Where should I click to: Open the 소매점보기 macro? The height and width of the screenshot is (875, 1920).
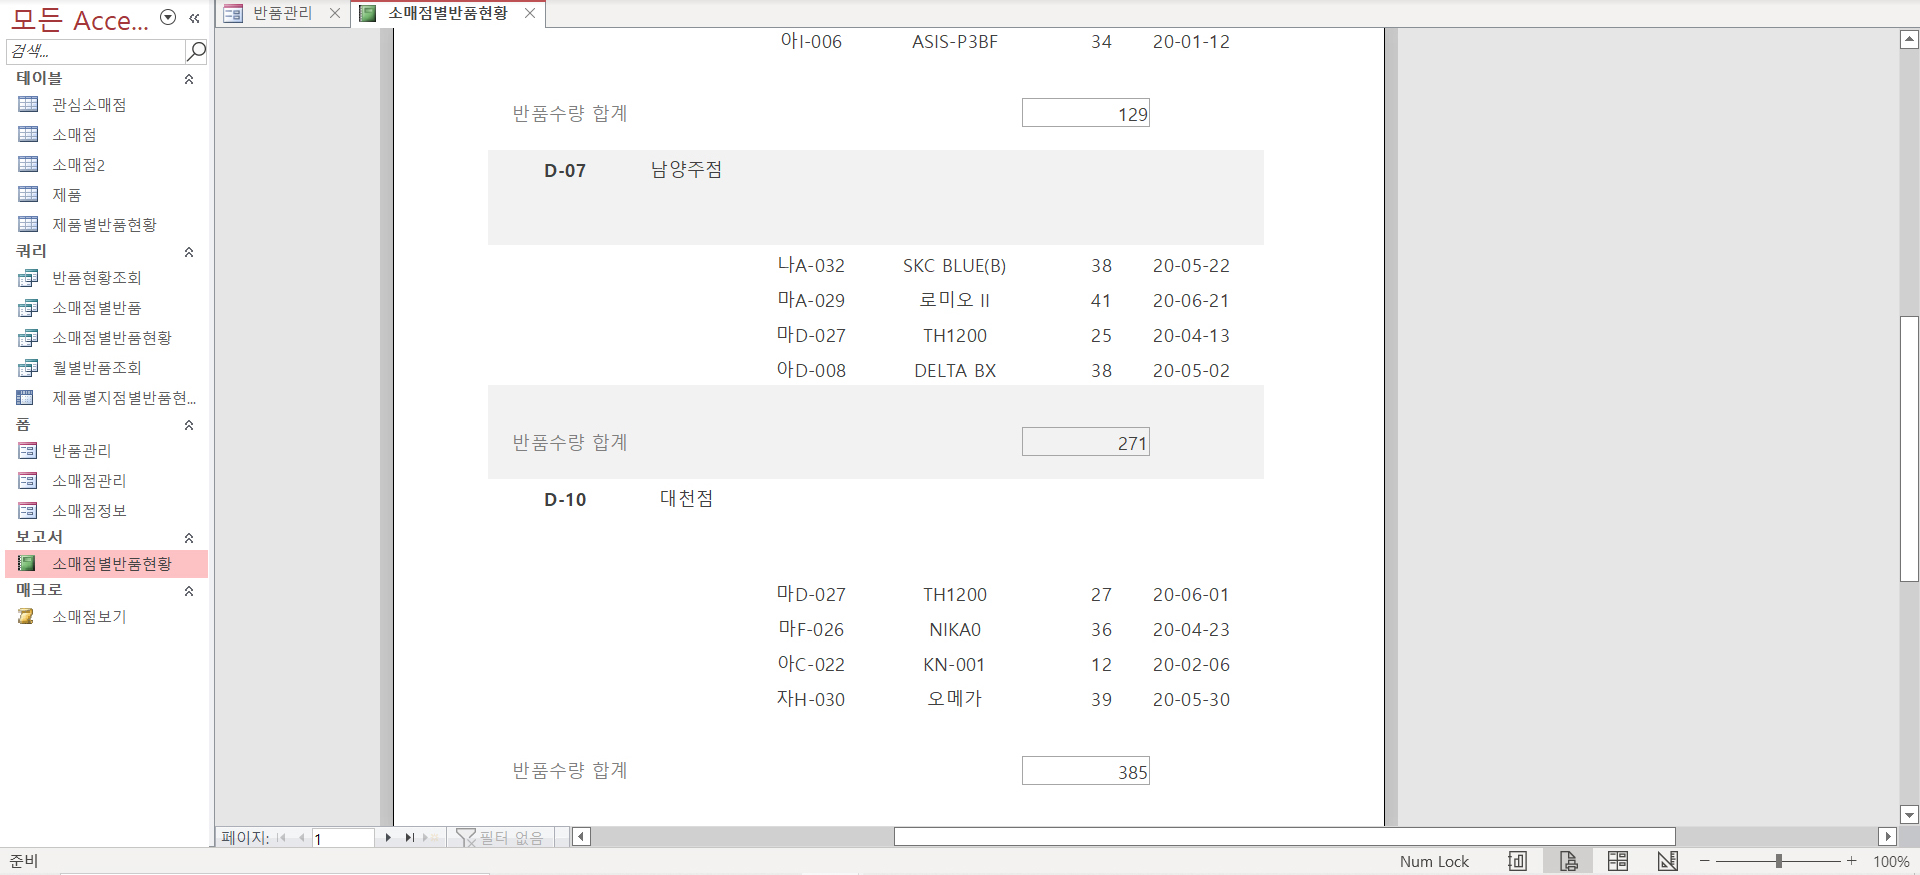click(89, 617)
